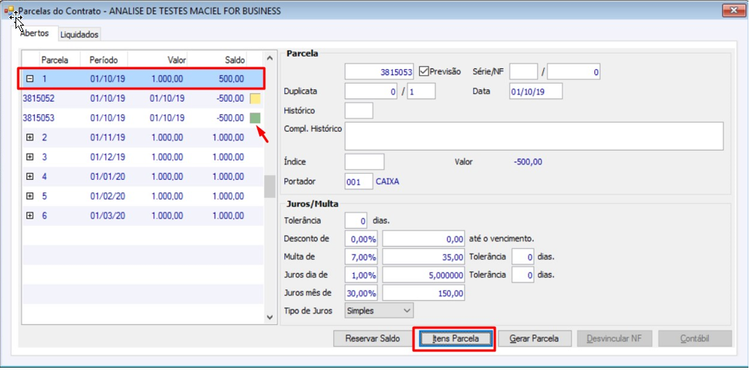Viewport: 750px width, 370px height.
Task: Click the parcel list scrollbar up arrow
Action: point(269,58)
